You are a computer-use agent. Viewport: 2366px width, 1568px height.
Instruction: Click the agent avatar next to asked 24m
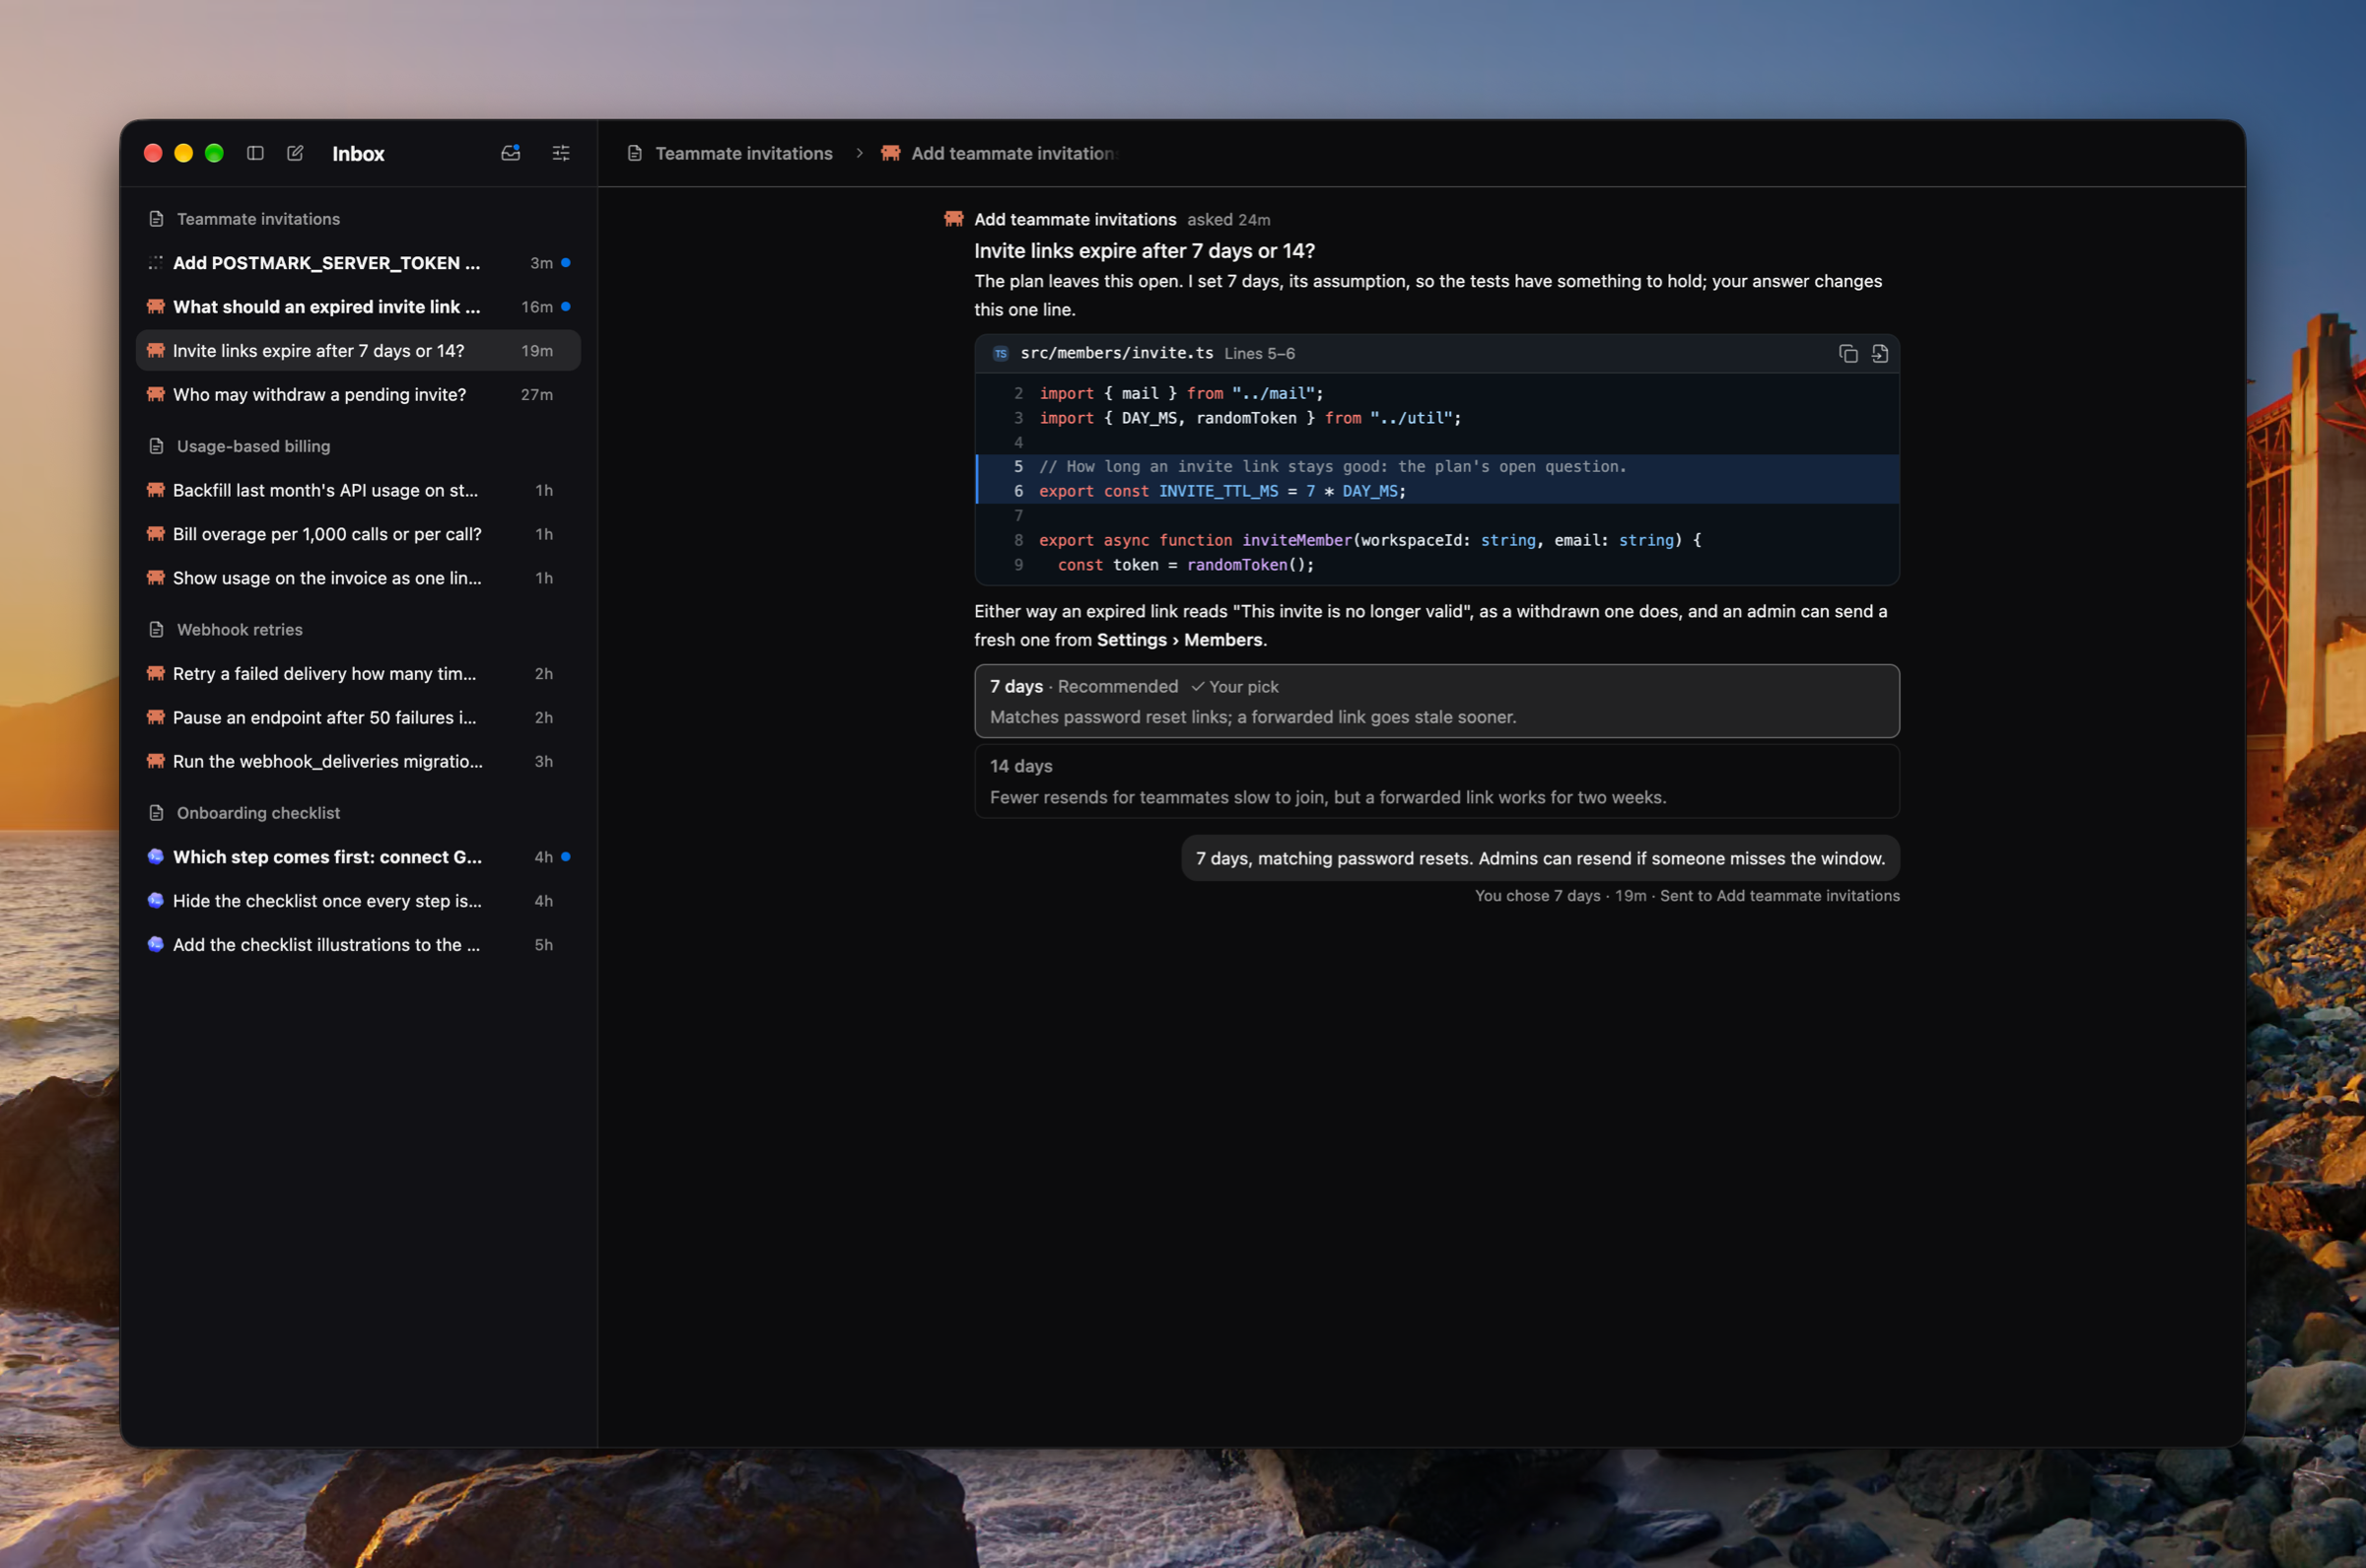954,219
